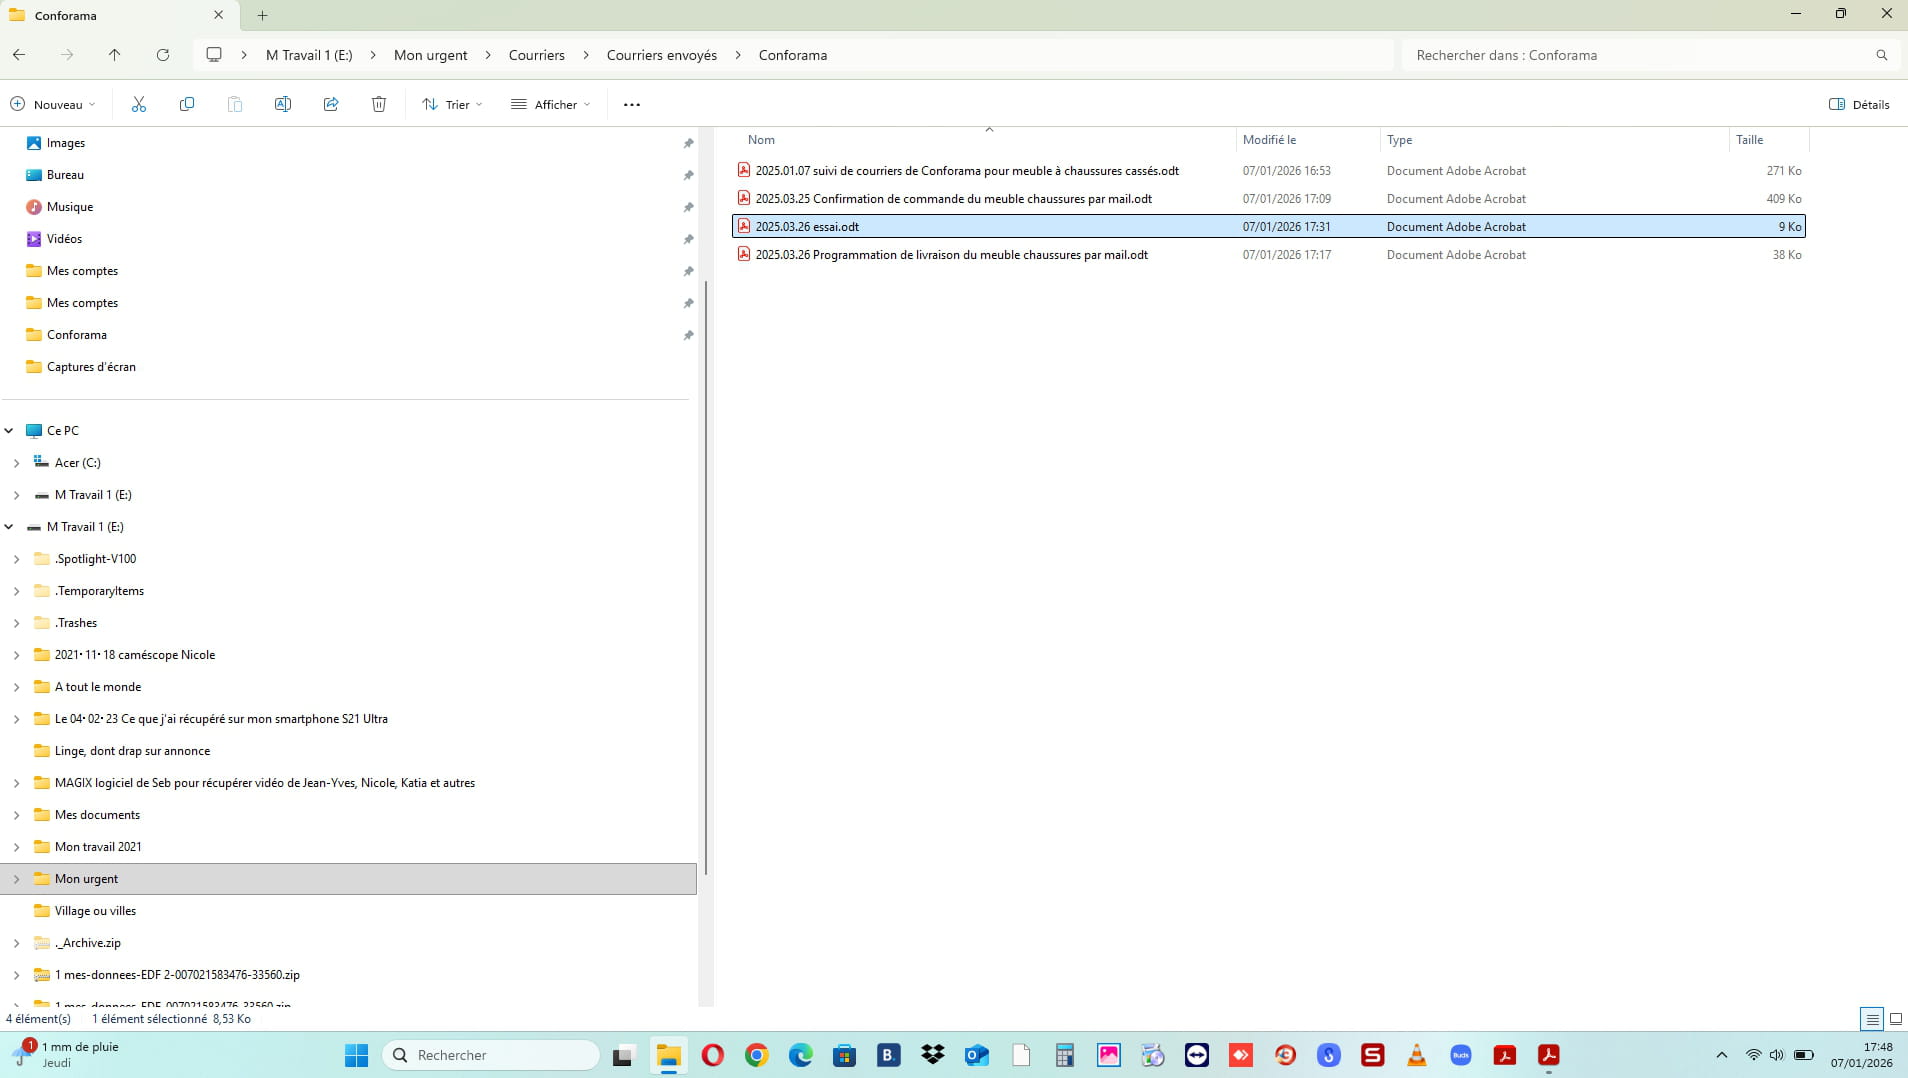This screenshot has height=1078, width=1908.
Task: Click the Rename icon in toolbar
Action: point(283,104)
